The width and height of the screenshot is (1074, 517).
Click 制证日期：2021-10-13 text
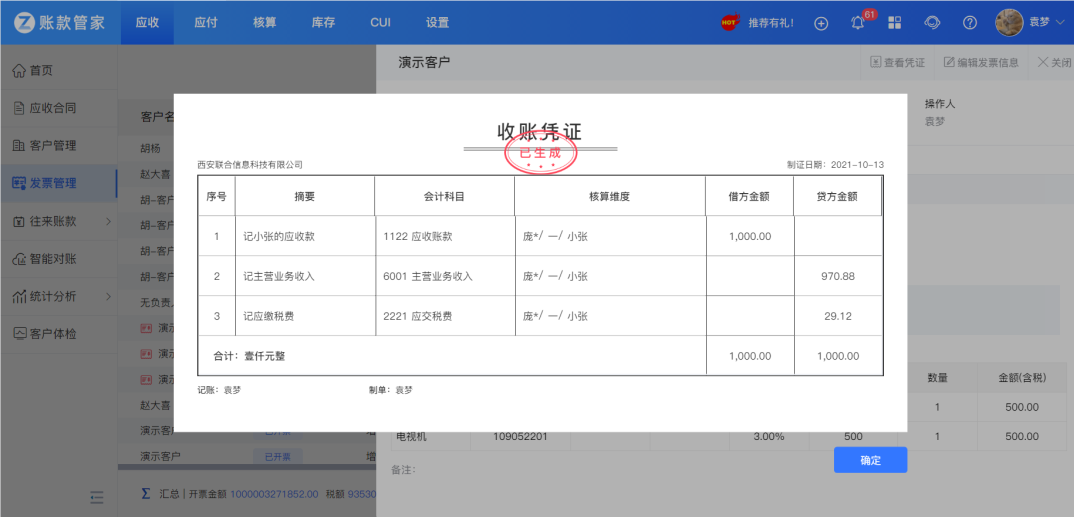click(836, 165)
